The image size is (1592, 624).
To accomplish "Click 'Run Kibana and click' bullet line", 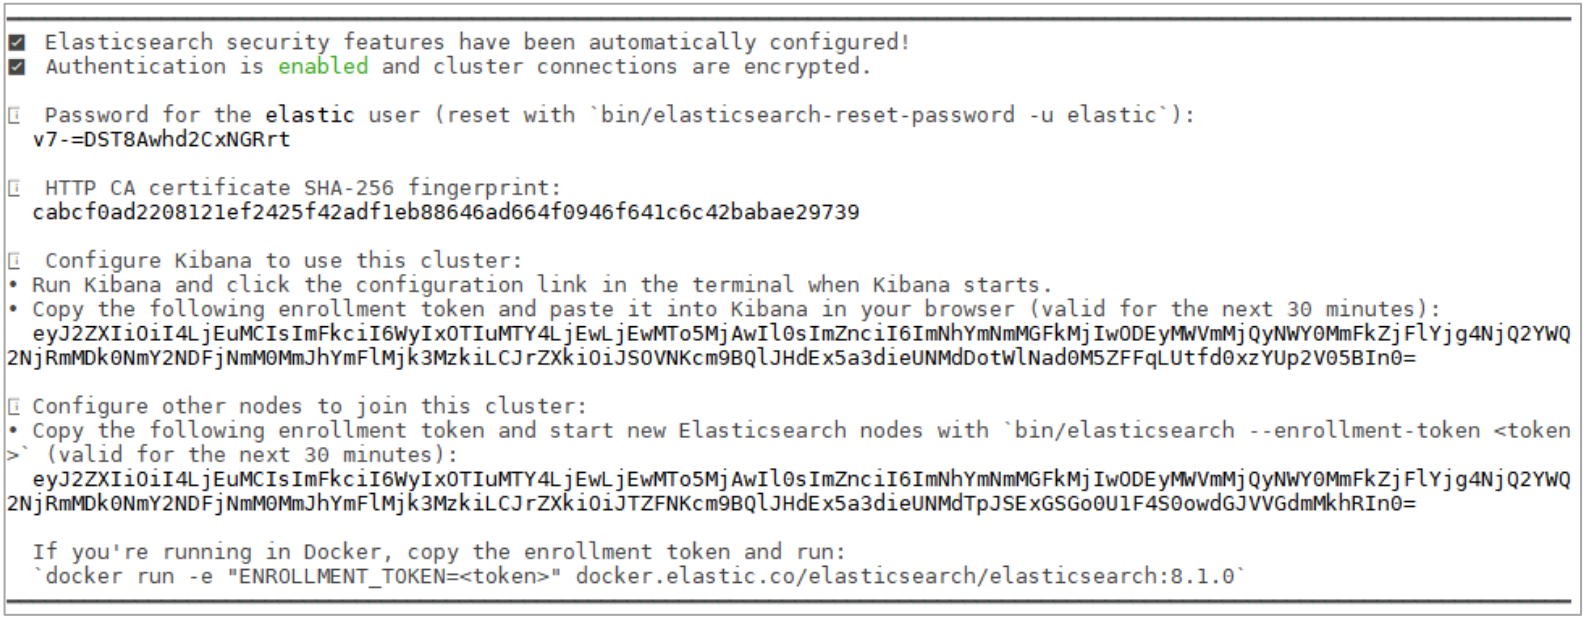I will [530, 286].
